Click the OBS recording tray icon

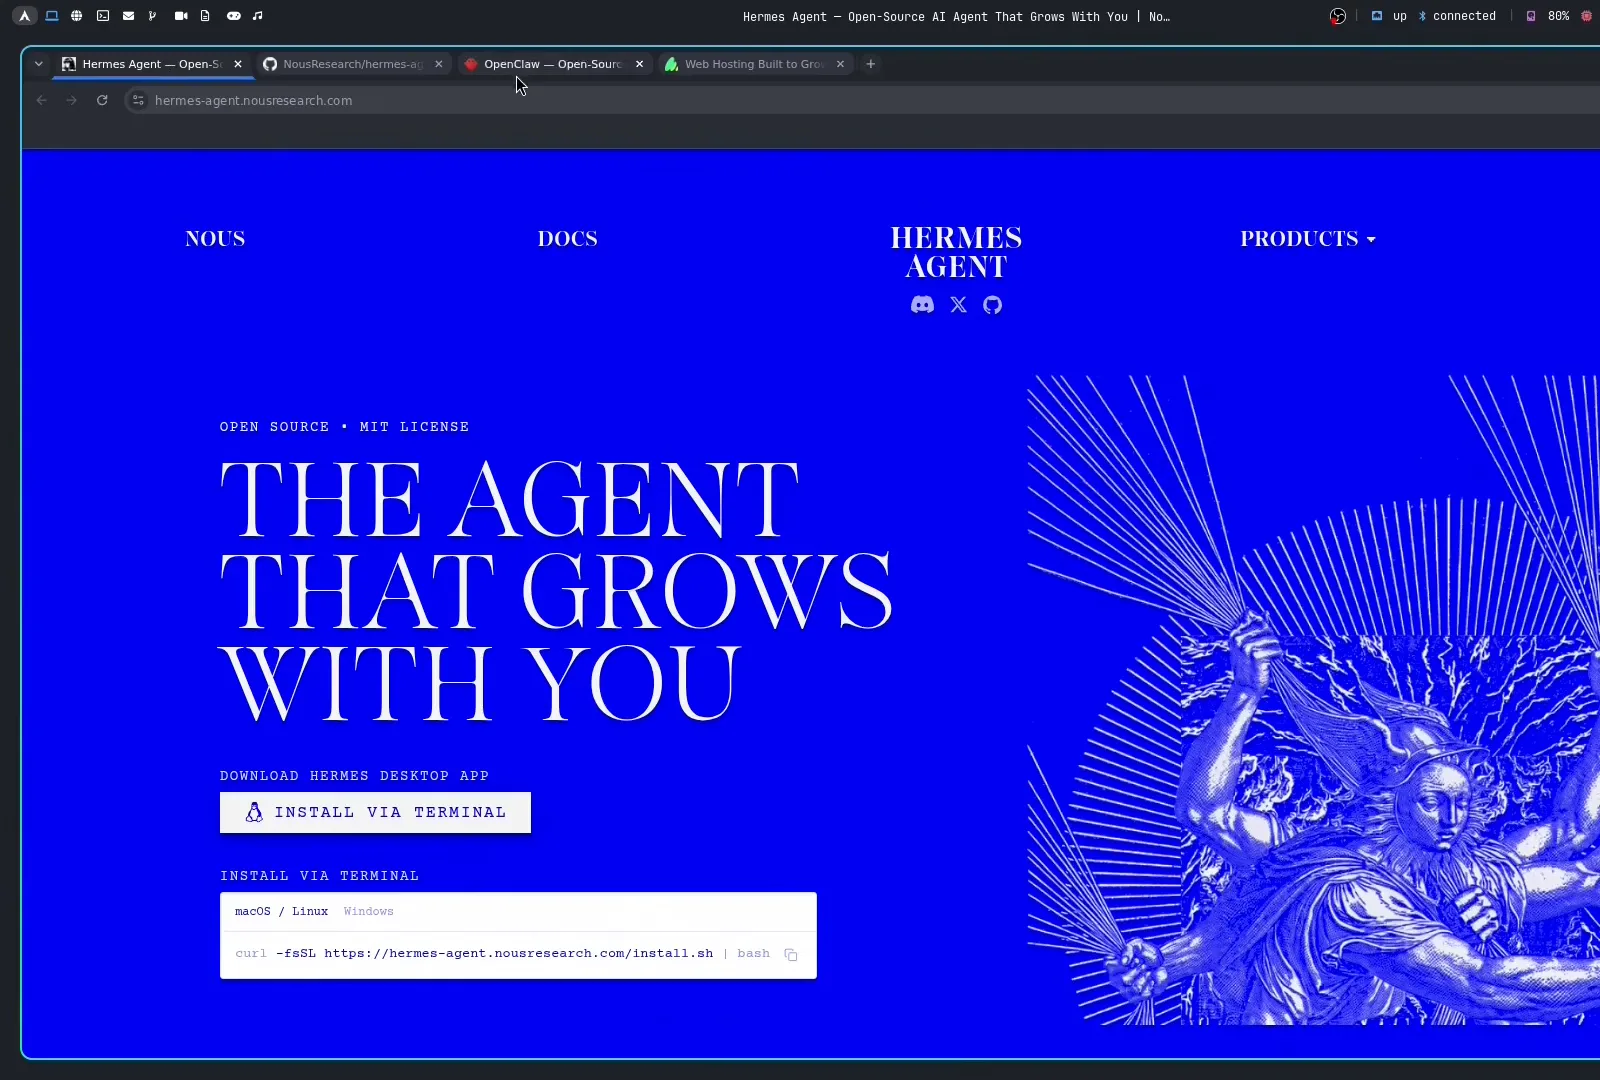click(x=1338, y=16)
